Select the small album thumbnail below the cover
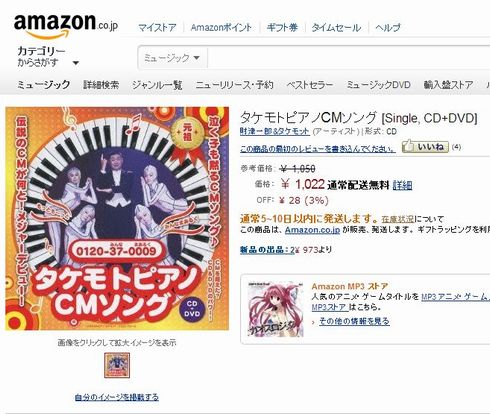 117,365
